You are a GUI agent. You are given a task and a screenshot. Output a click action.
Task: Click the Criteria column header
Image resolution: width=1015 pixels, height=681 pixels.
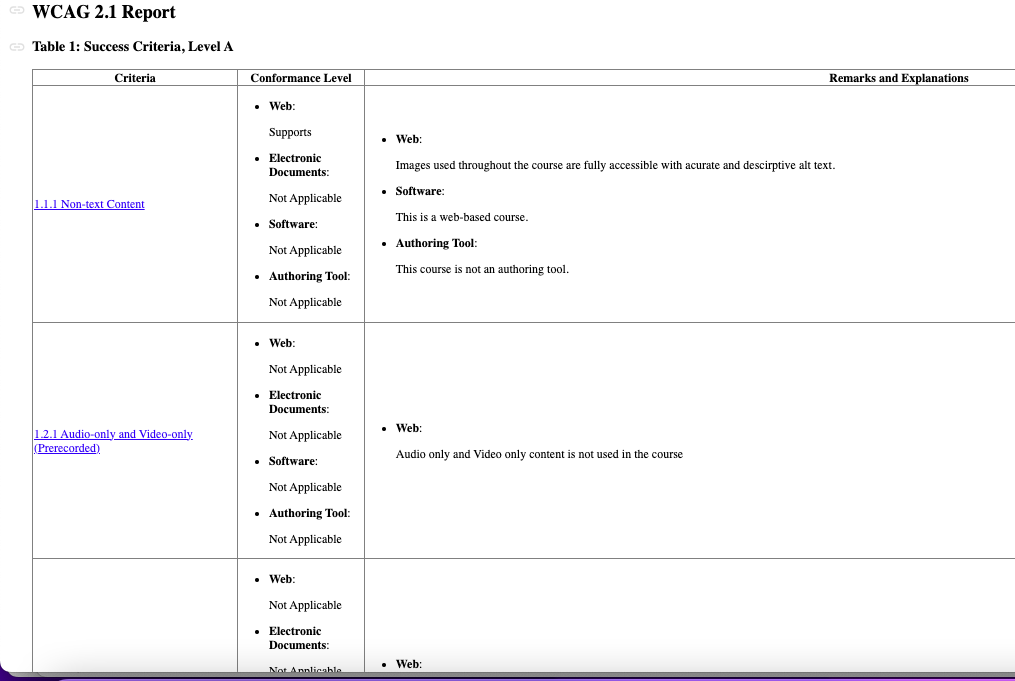pos(135,78)
